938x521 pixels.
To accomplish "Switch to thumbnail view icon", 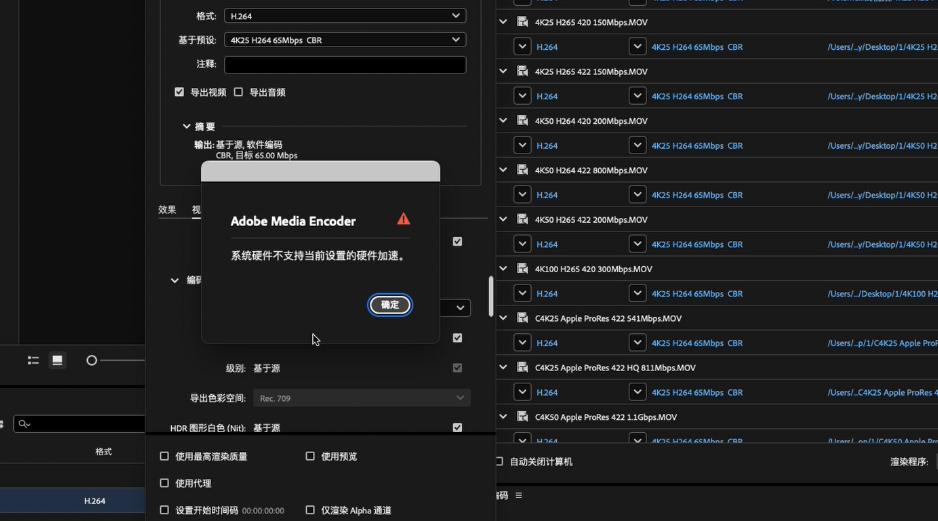I will [x=57, y=360].
